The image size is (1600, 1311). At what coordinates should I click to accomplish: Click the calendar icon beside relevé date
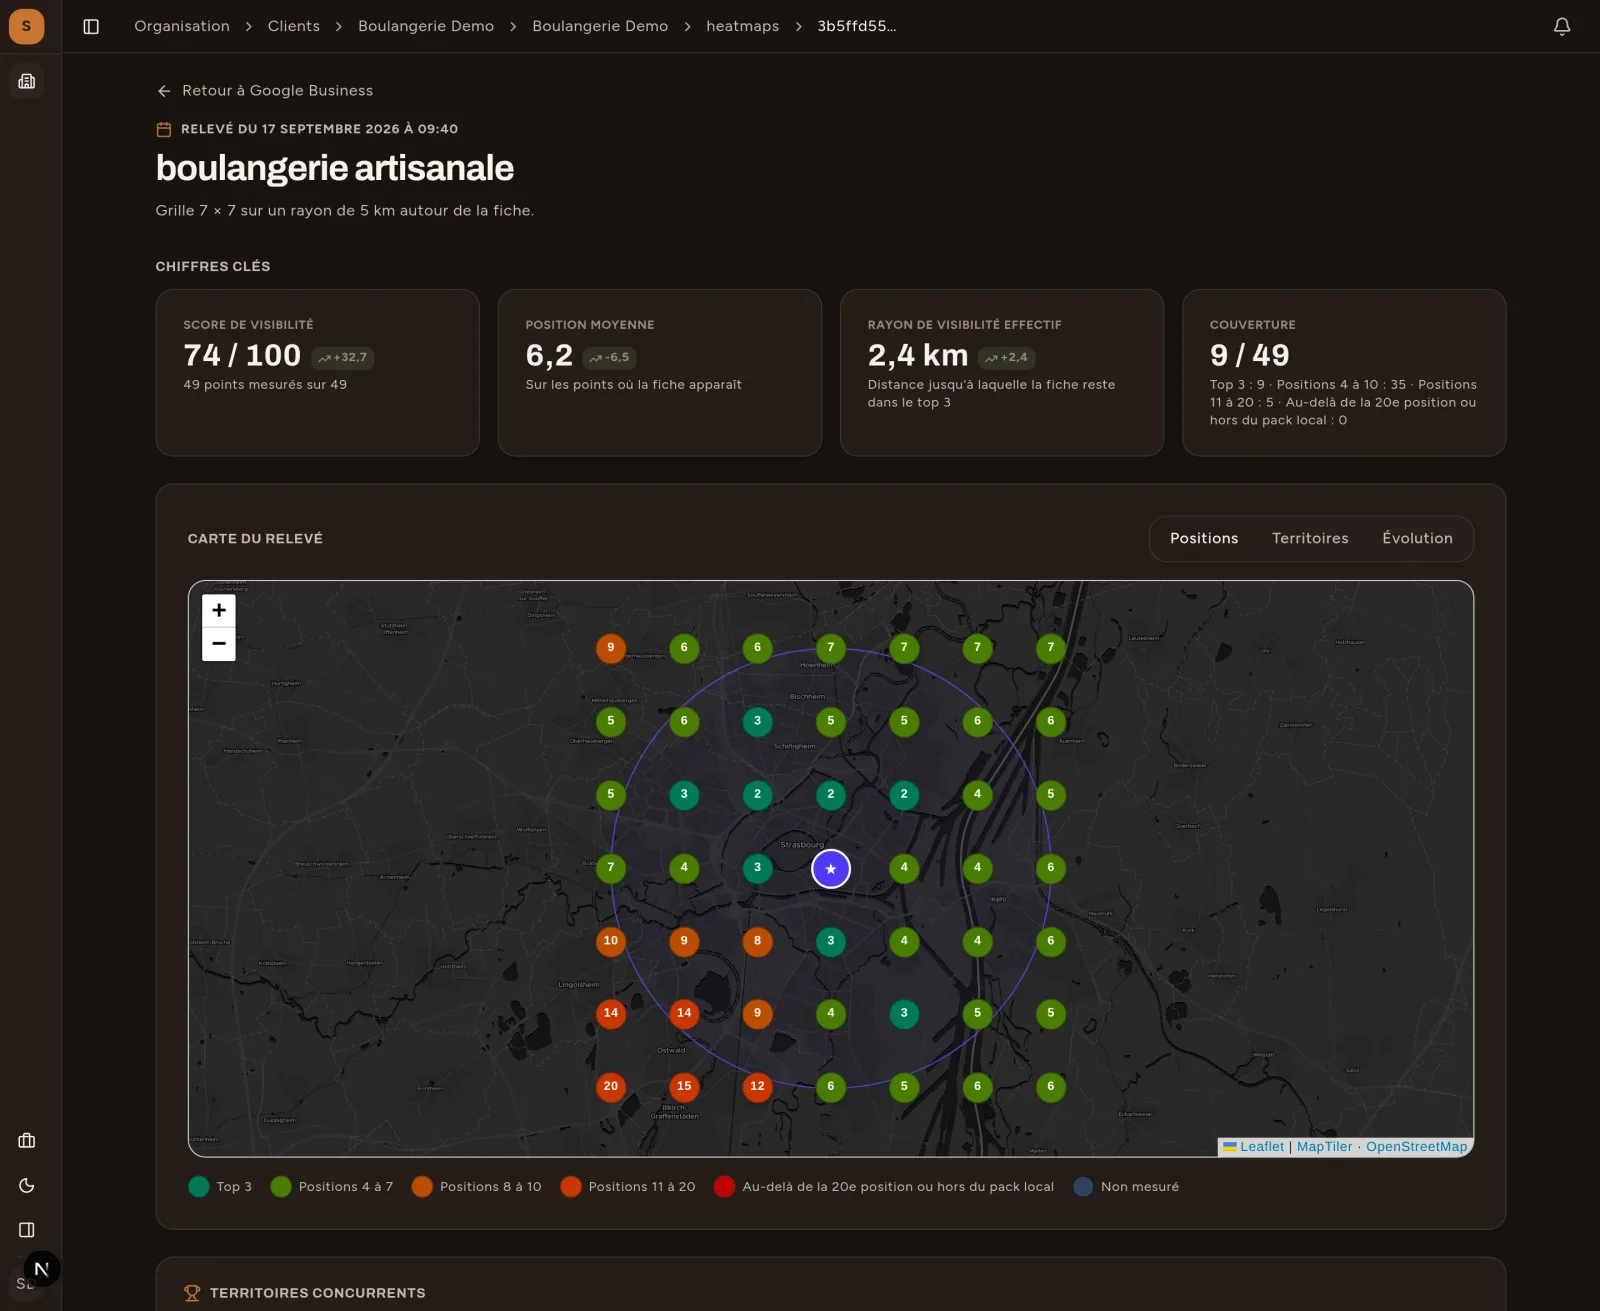[164, 129]
